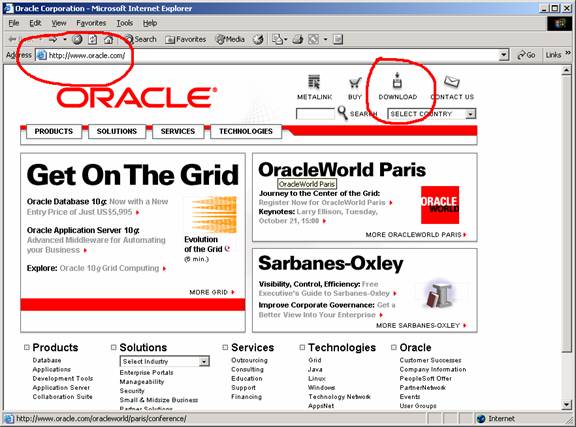The height and width of the screenshot is (427, 576).
Task: Open the Edit menu
Action: click(x=35, y=23)
